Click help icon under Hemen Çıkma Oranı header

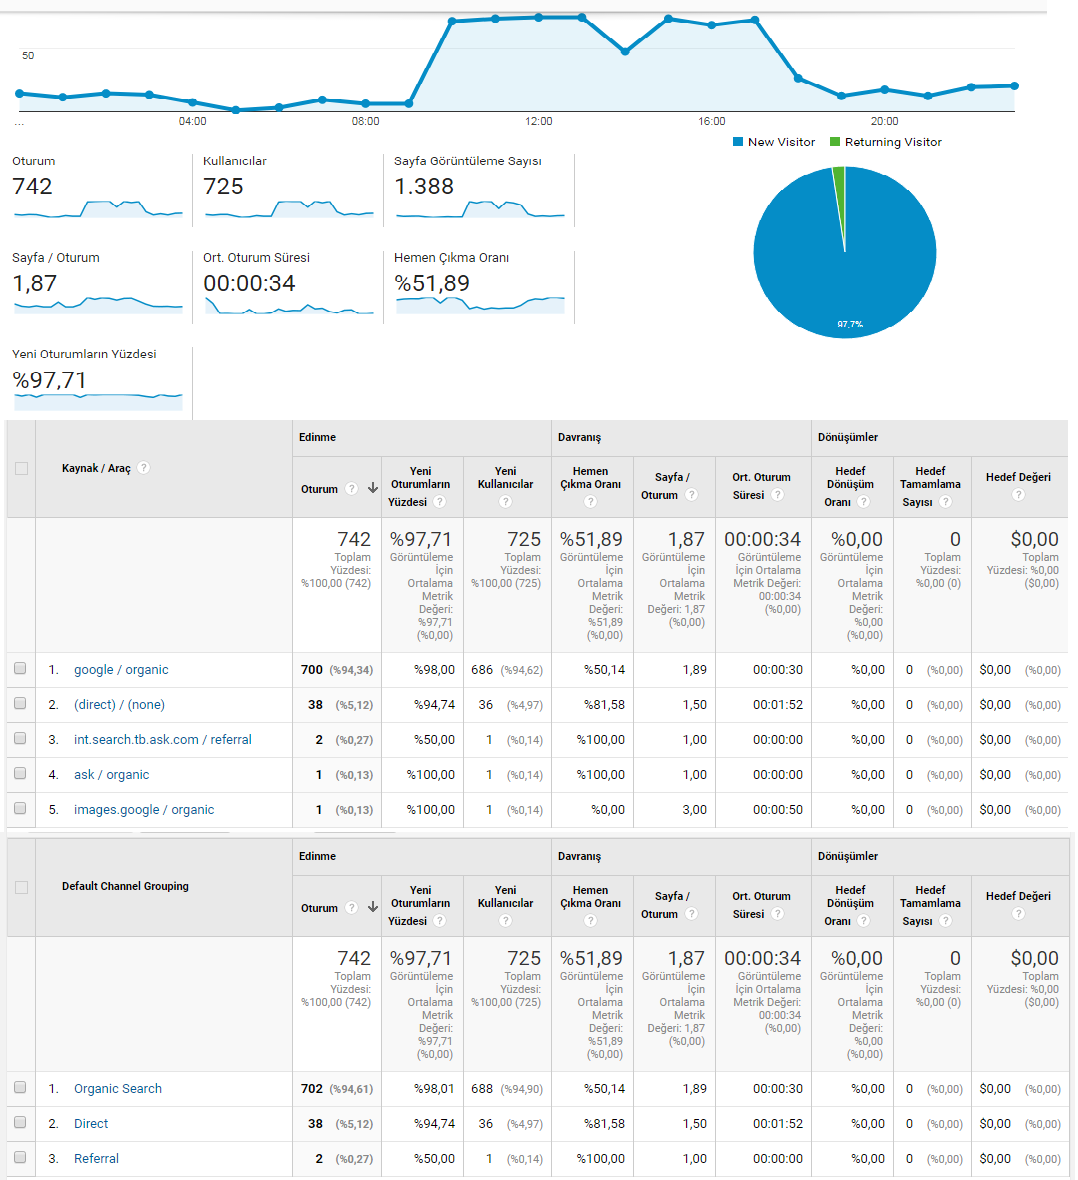[x=590, y=501]
